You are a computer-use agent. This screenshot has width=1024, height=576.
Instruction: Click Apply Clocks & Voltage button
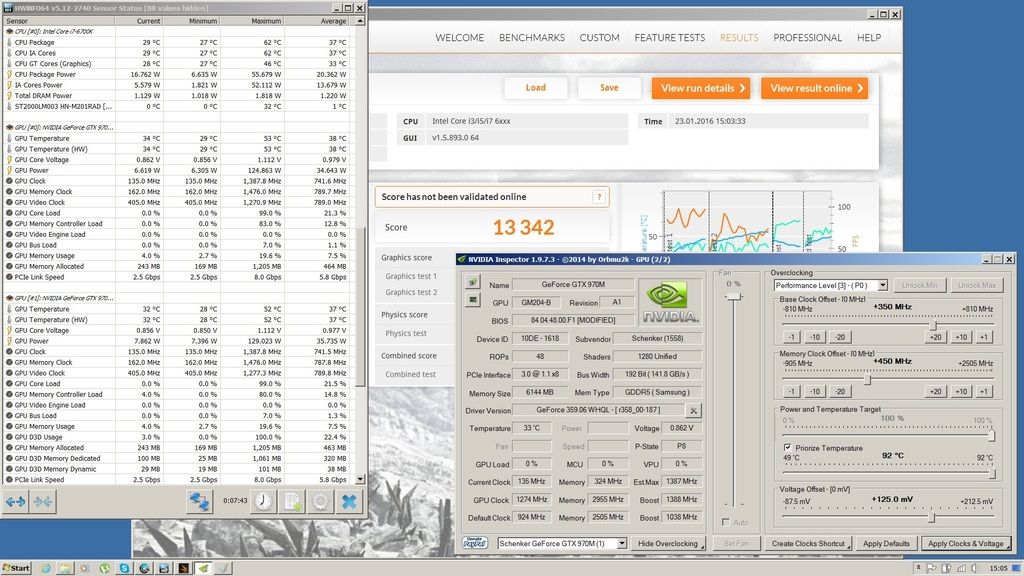[x=966, y=543]
